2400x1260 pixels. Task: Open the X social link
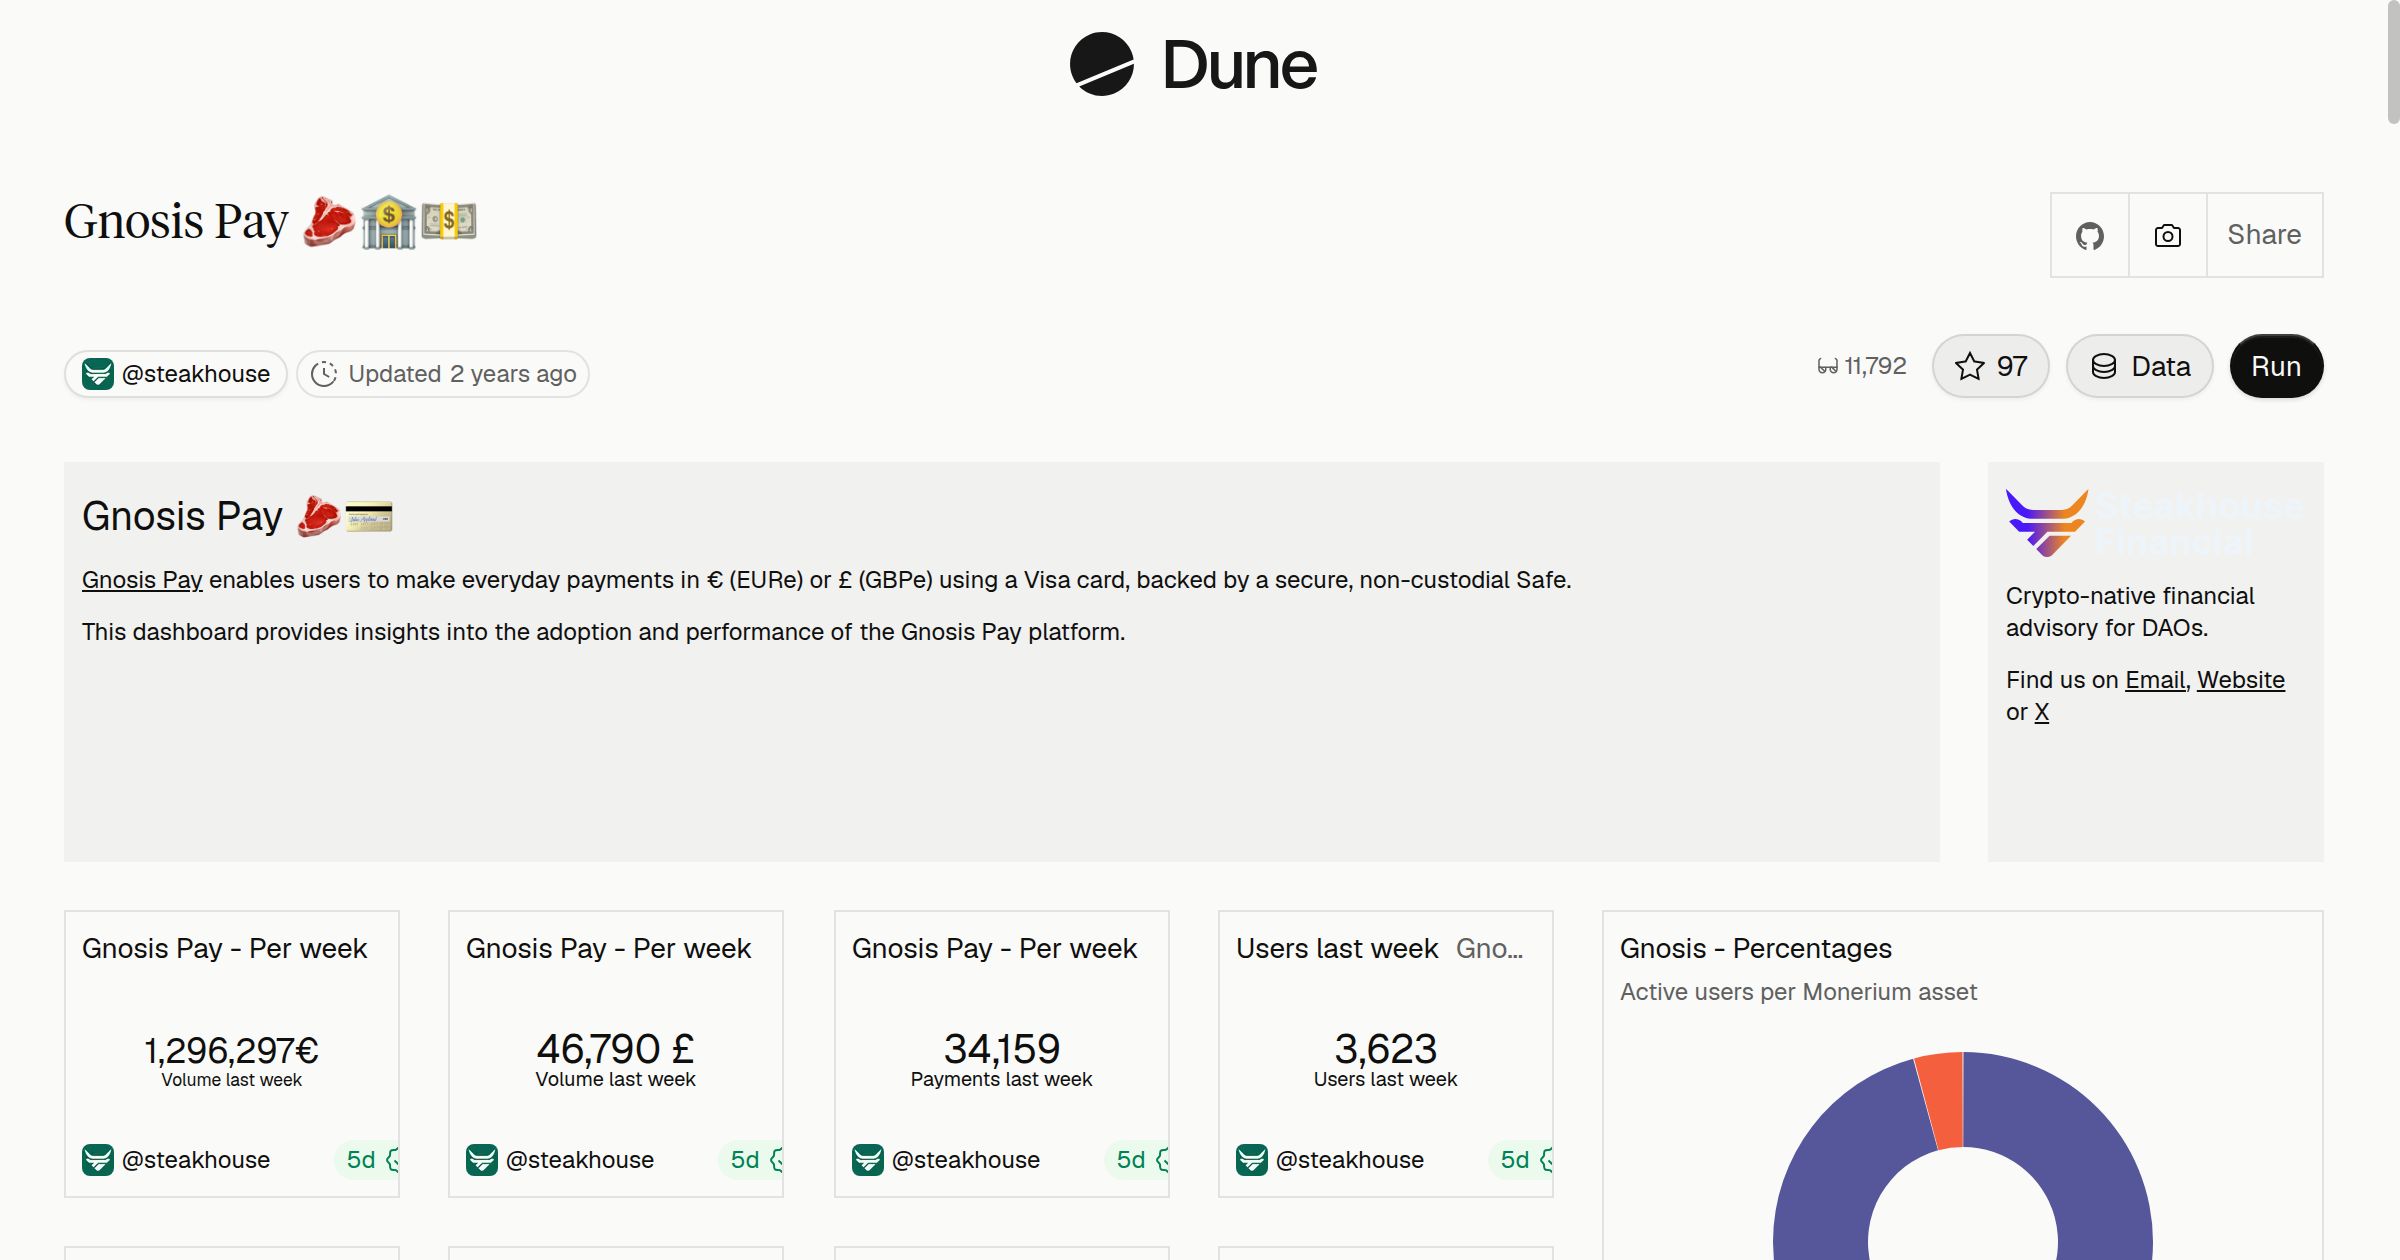2041,712
